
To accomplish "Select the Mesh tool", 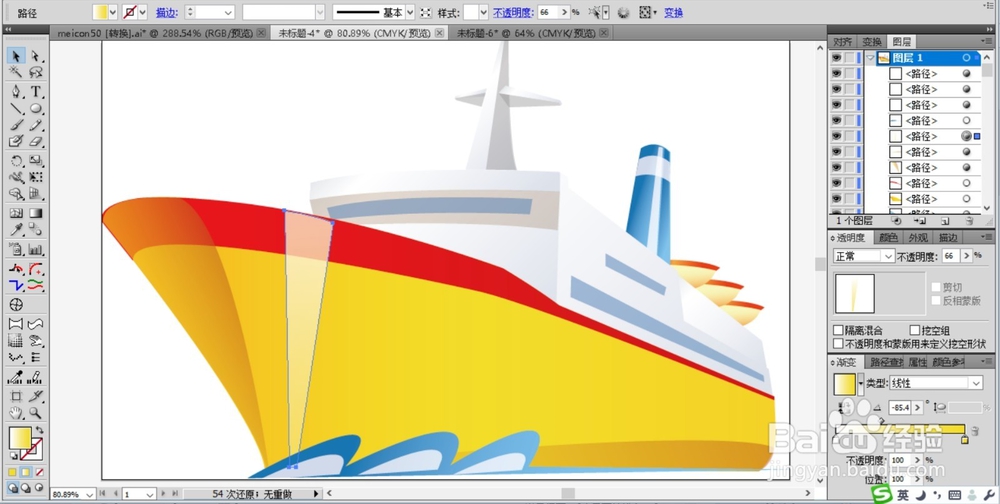I will (x=16, y=213).
